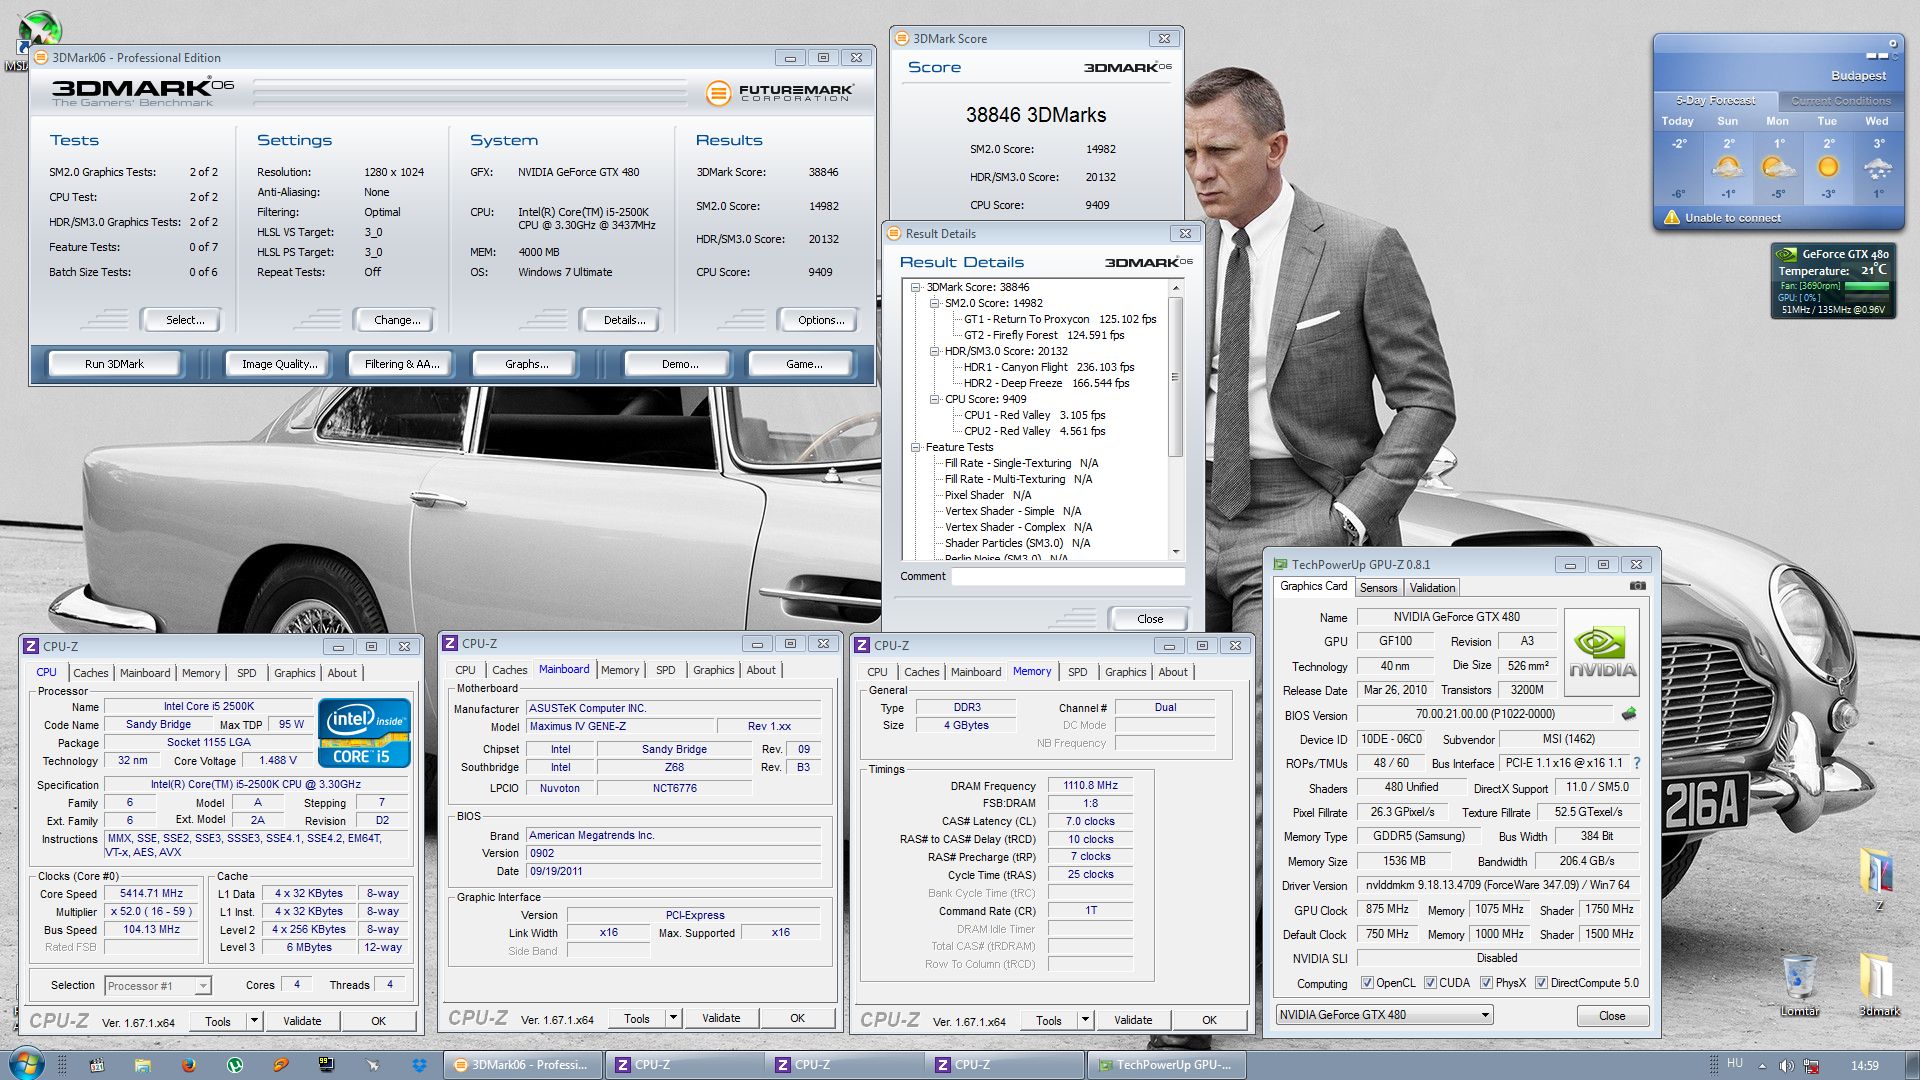The width and height of the screenshot is (1920, 1080).
Task: Click the weather gadget Sun day sun icon
Action: tap(1727, 168)
